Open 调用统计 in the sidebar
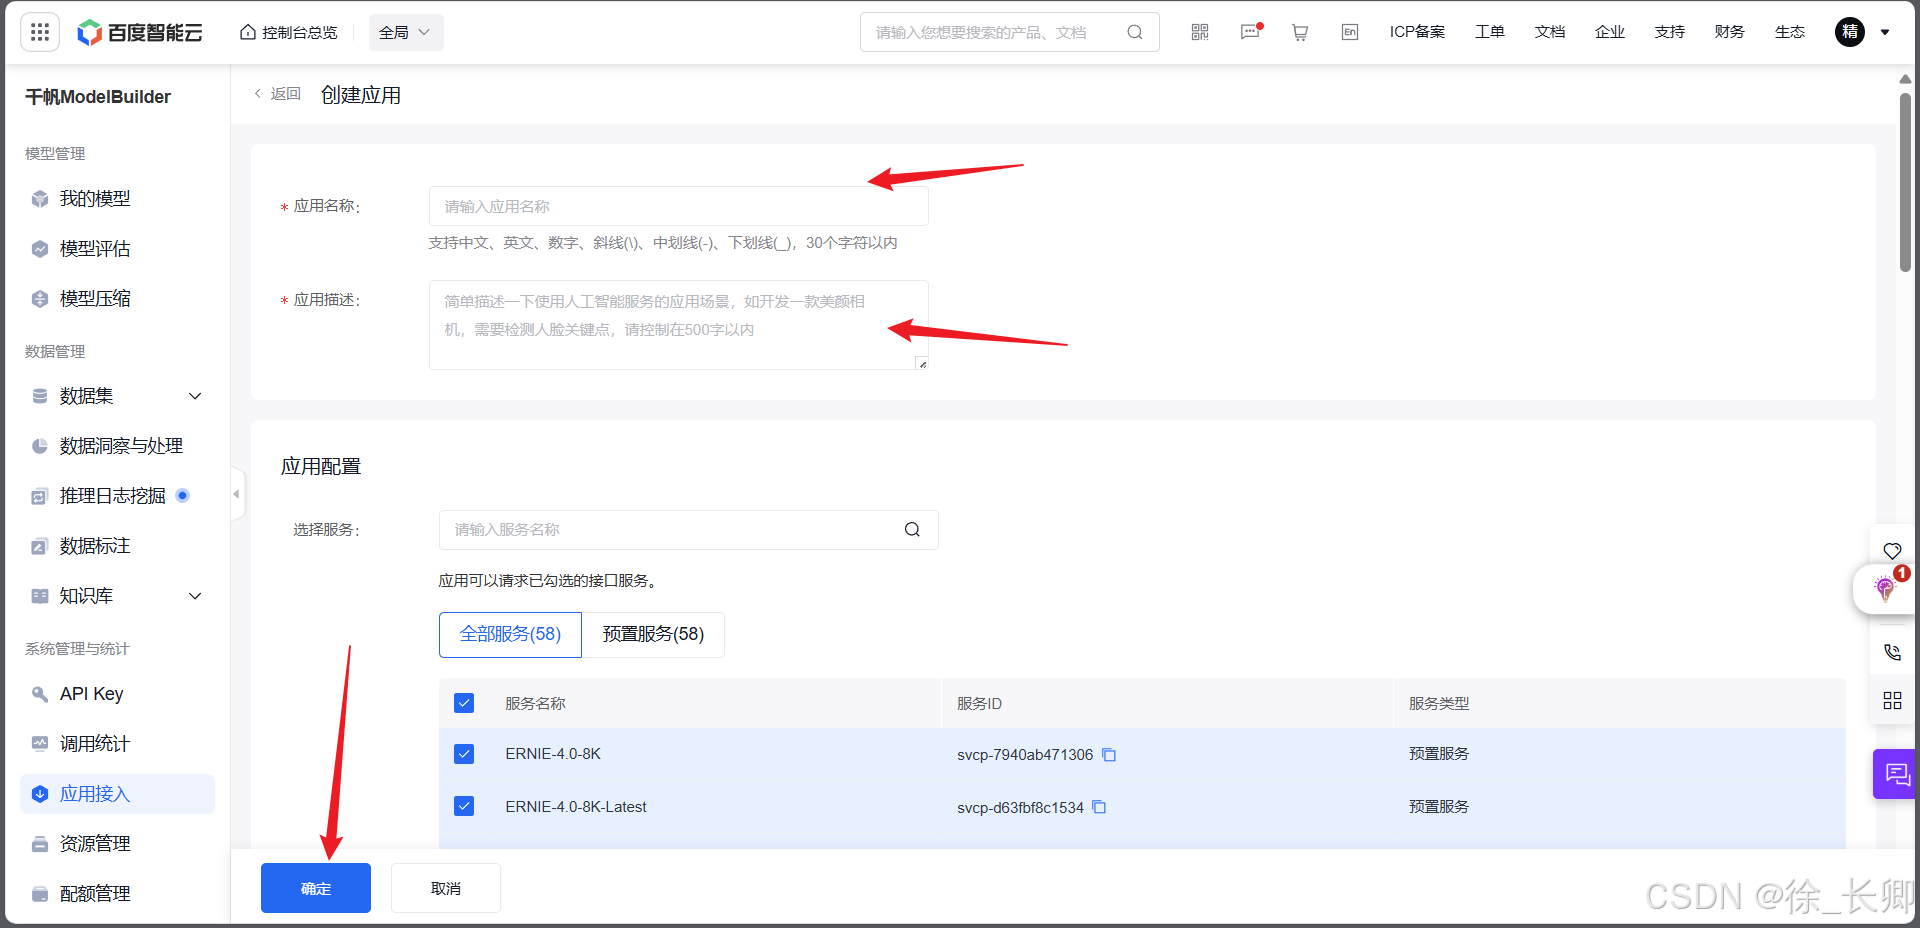Image resolution: width=1920 pixels, height=928 pixels. tap(95, 744)
